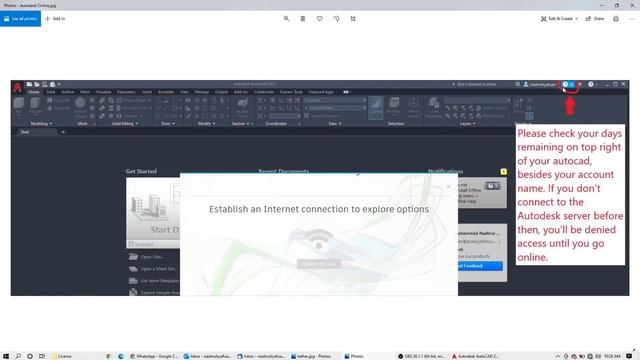Open the Action Center notifications
The width and height of the screenshot is (640, 360).
click(629, 356)
